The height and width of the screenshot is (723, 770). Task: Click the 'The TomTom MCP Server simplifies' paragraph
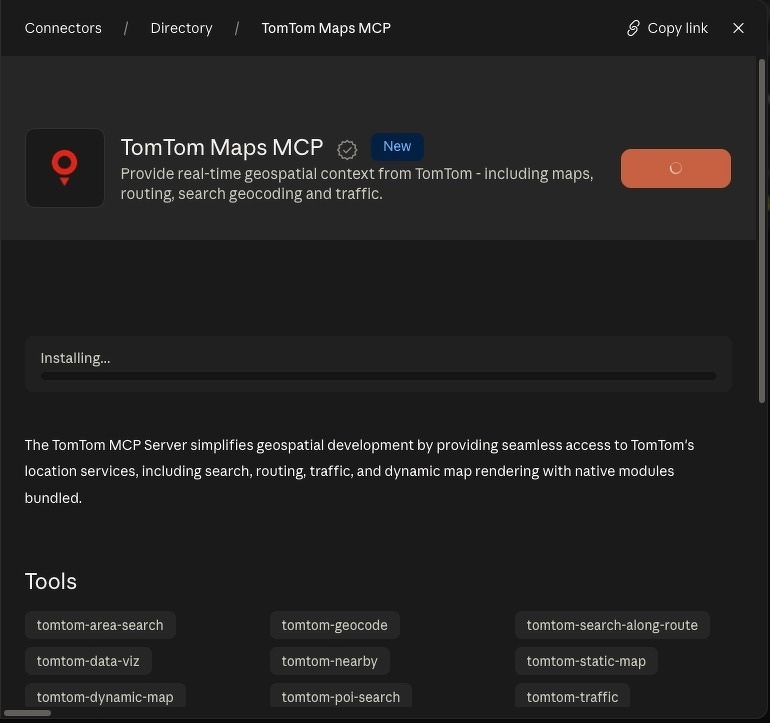(x=359, y=471)
